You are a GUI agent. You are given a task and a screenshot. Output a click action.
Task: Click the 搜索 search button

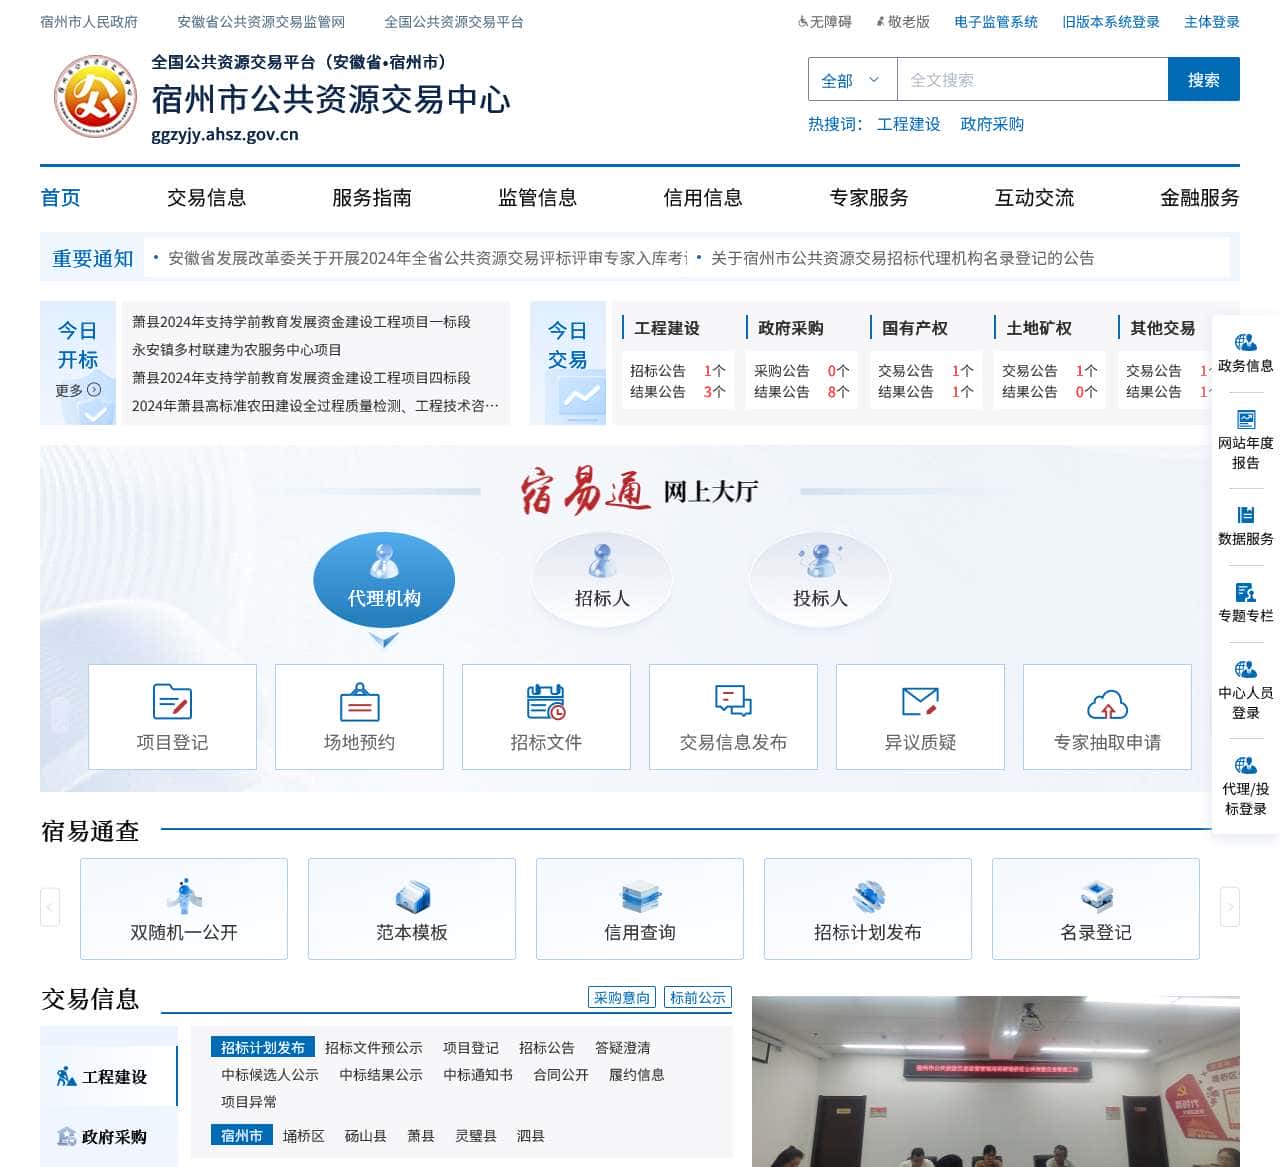tap(1204, 80)
